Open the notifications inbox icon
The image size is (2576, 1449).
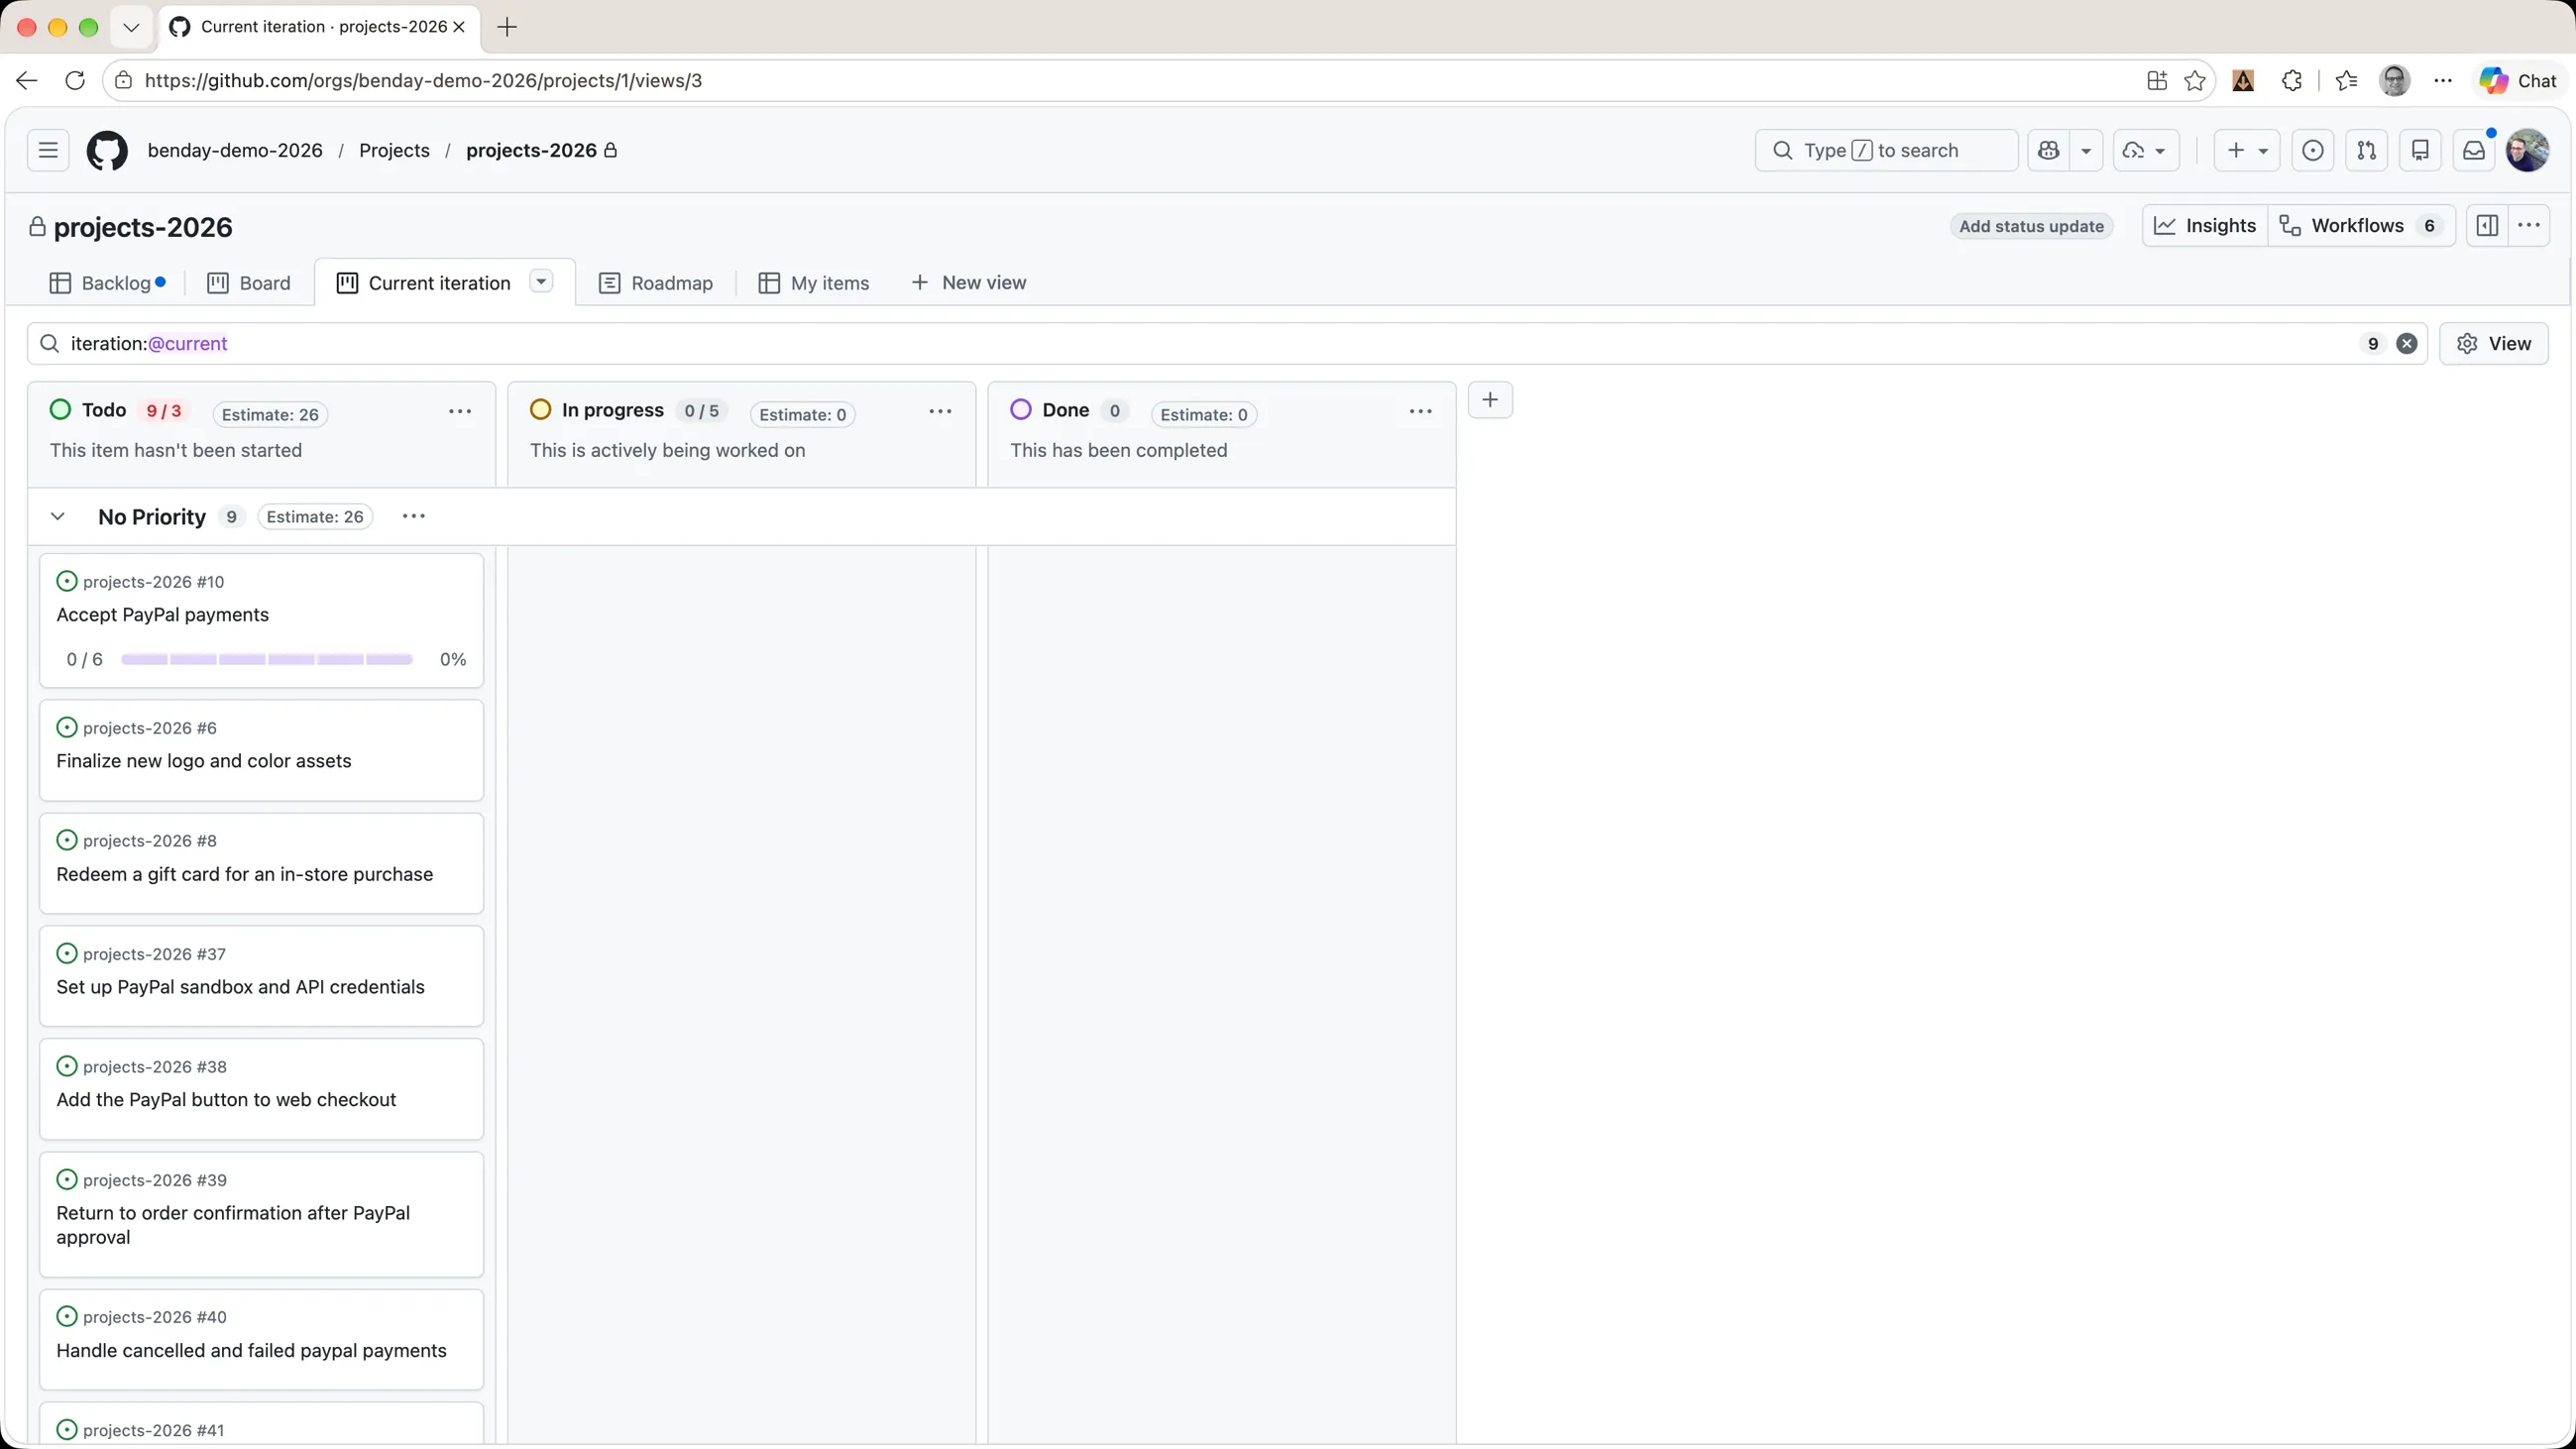click(2474, 150)
